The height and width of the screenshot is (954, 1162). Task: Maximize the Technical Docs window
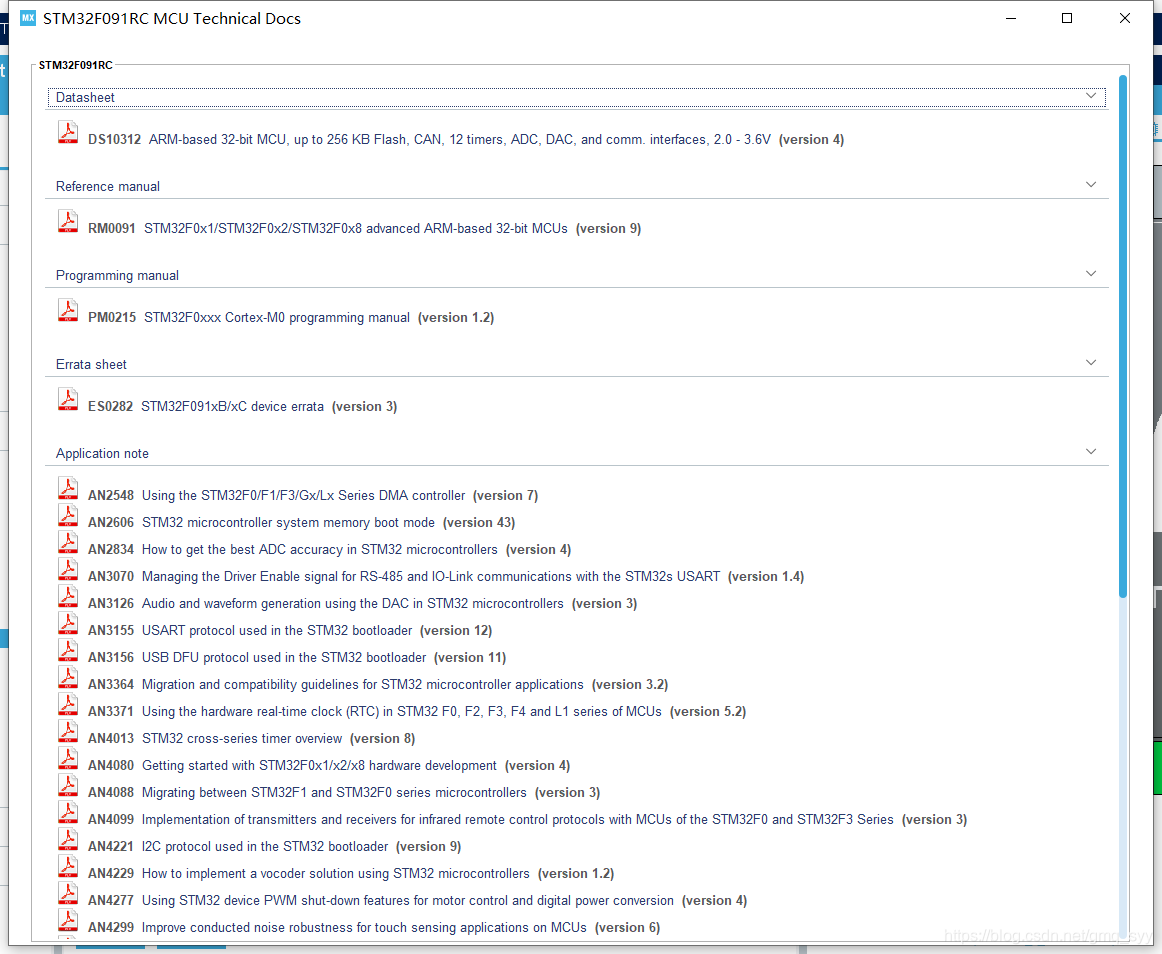coord(1067,18)
